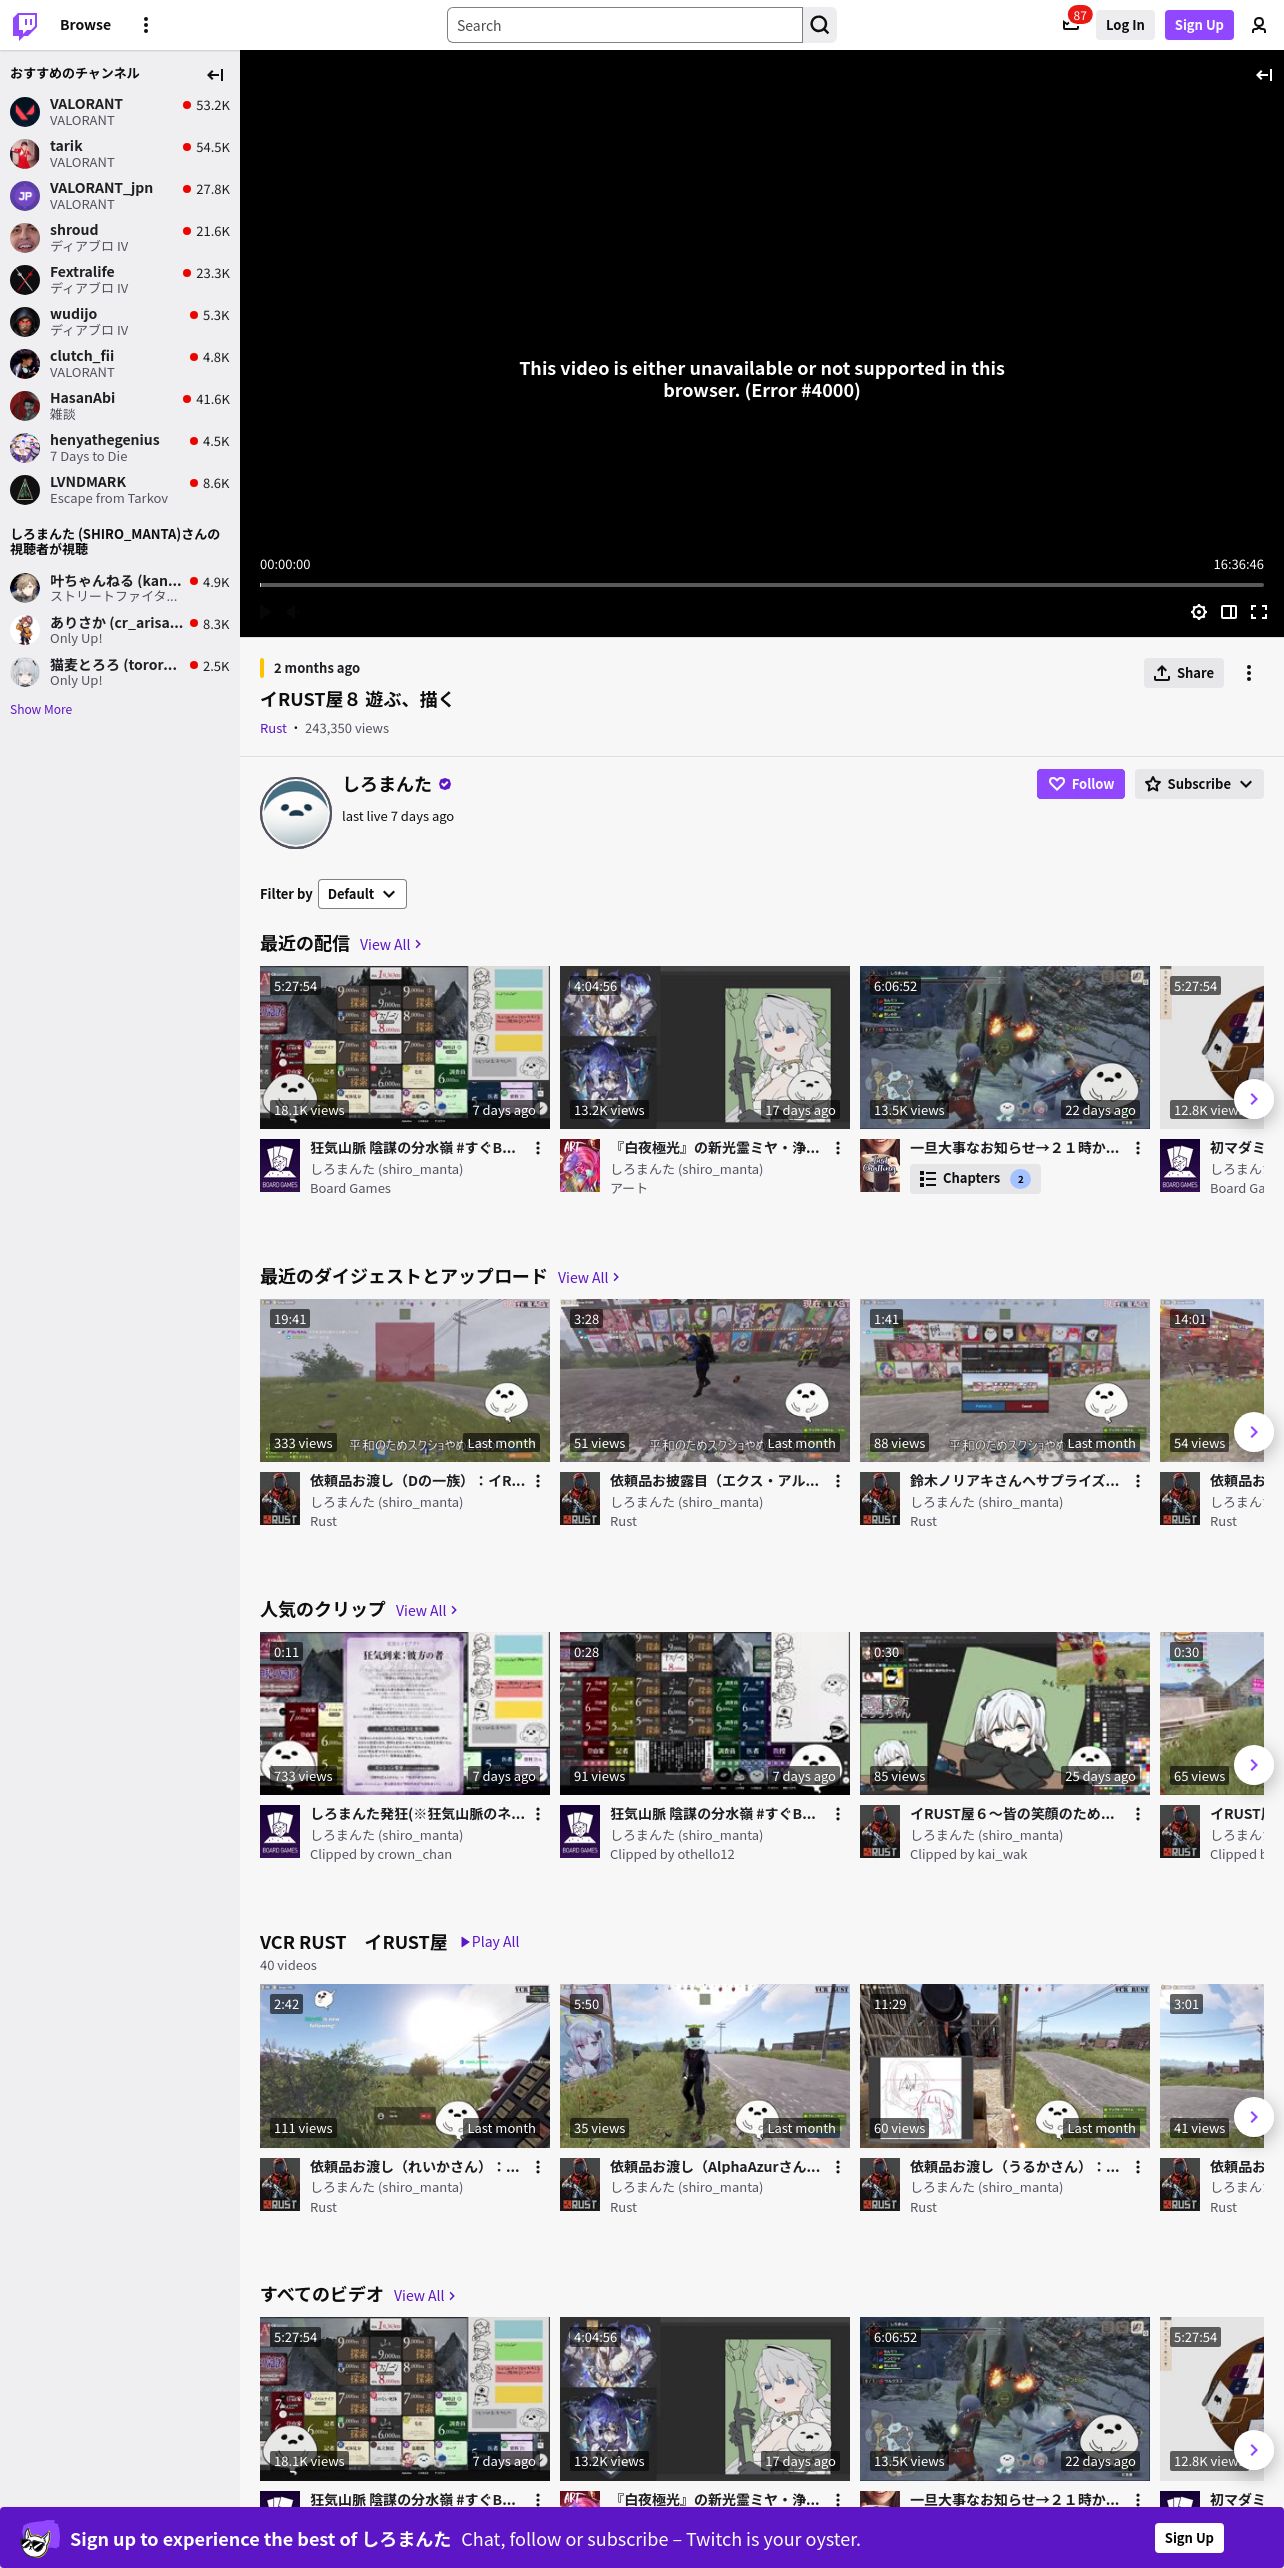The image size is (1284, 2568).
Task: Open shroud channel in sidebar
Action: (120, 237)
